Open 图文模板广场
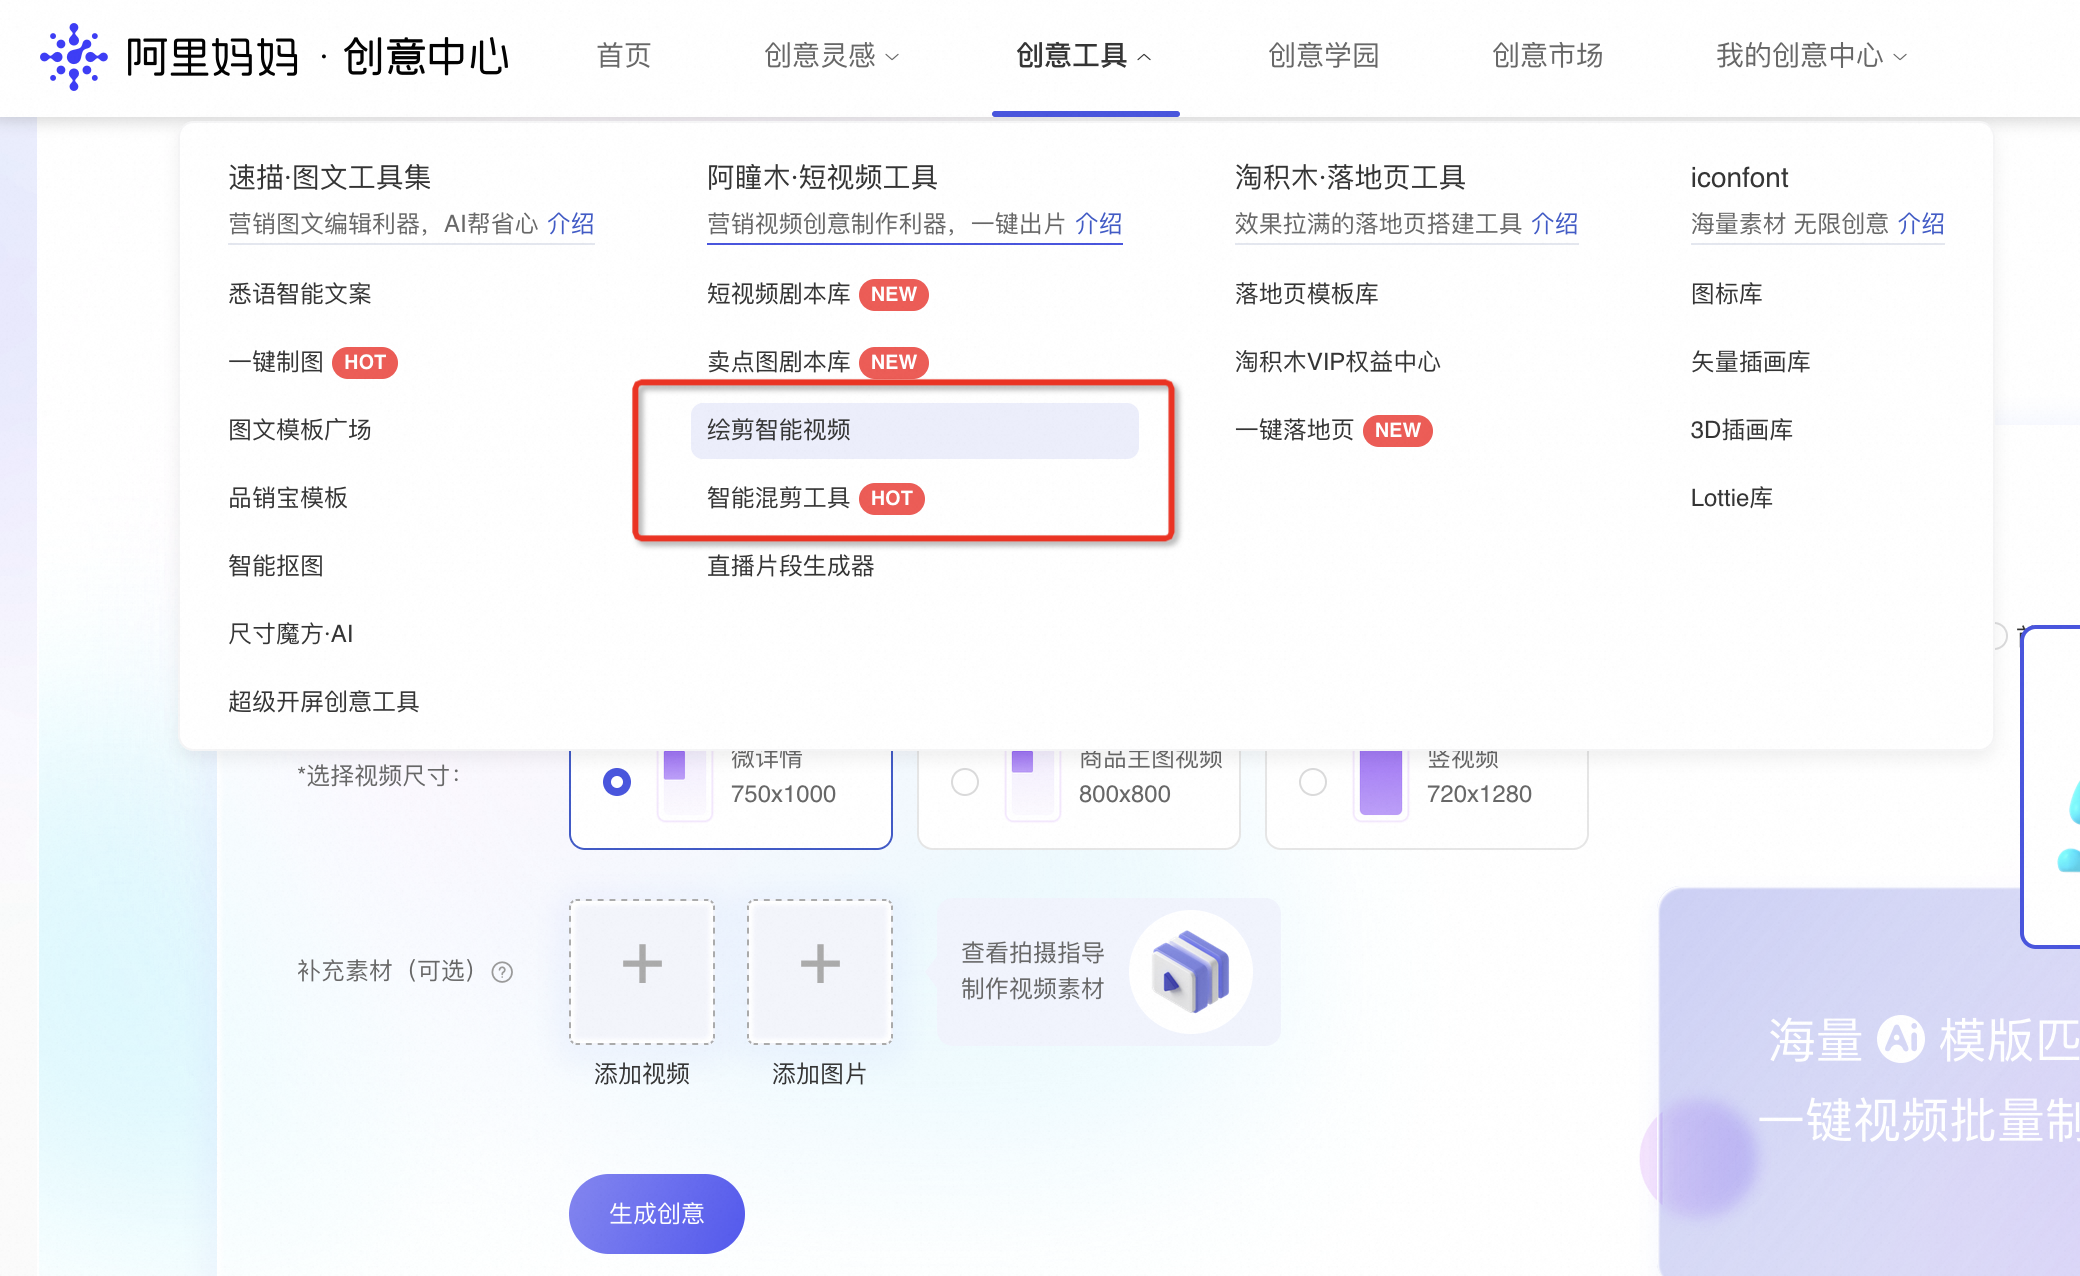Viewport: 2080px width, 1276px height. [300, 430]
